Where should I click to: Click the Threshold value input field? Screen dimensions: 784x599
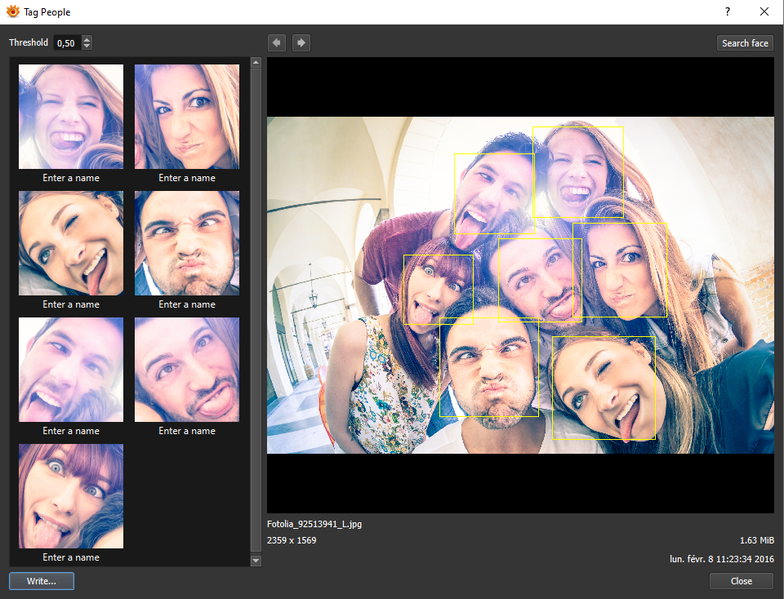[x=67, y=43]
